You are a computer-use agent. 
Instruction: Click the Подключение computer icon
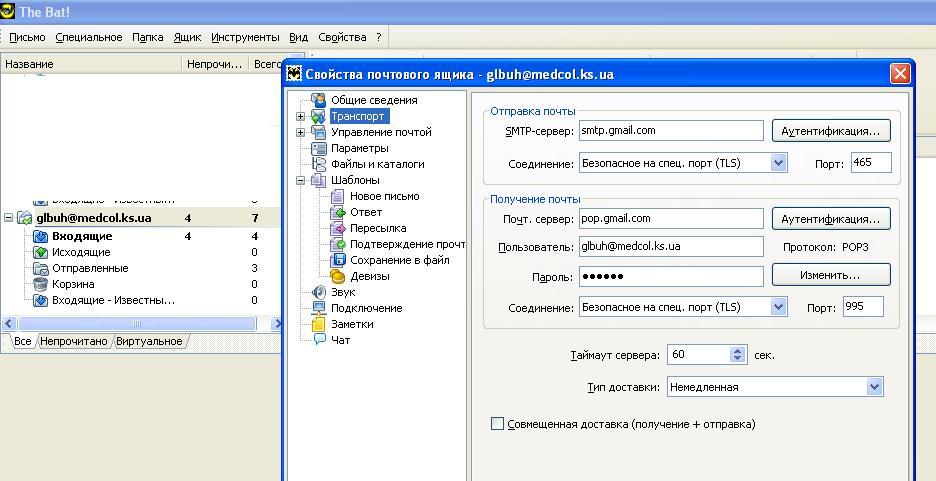pos(319,309)
